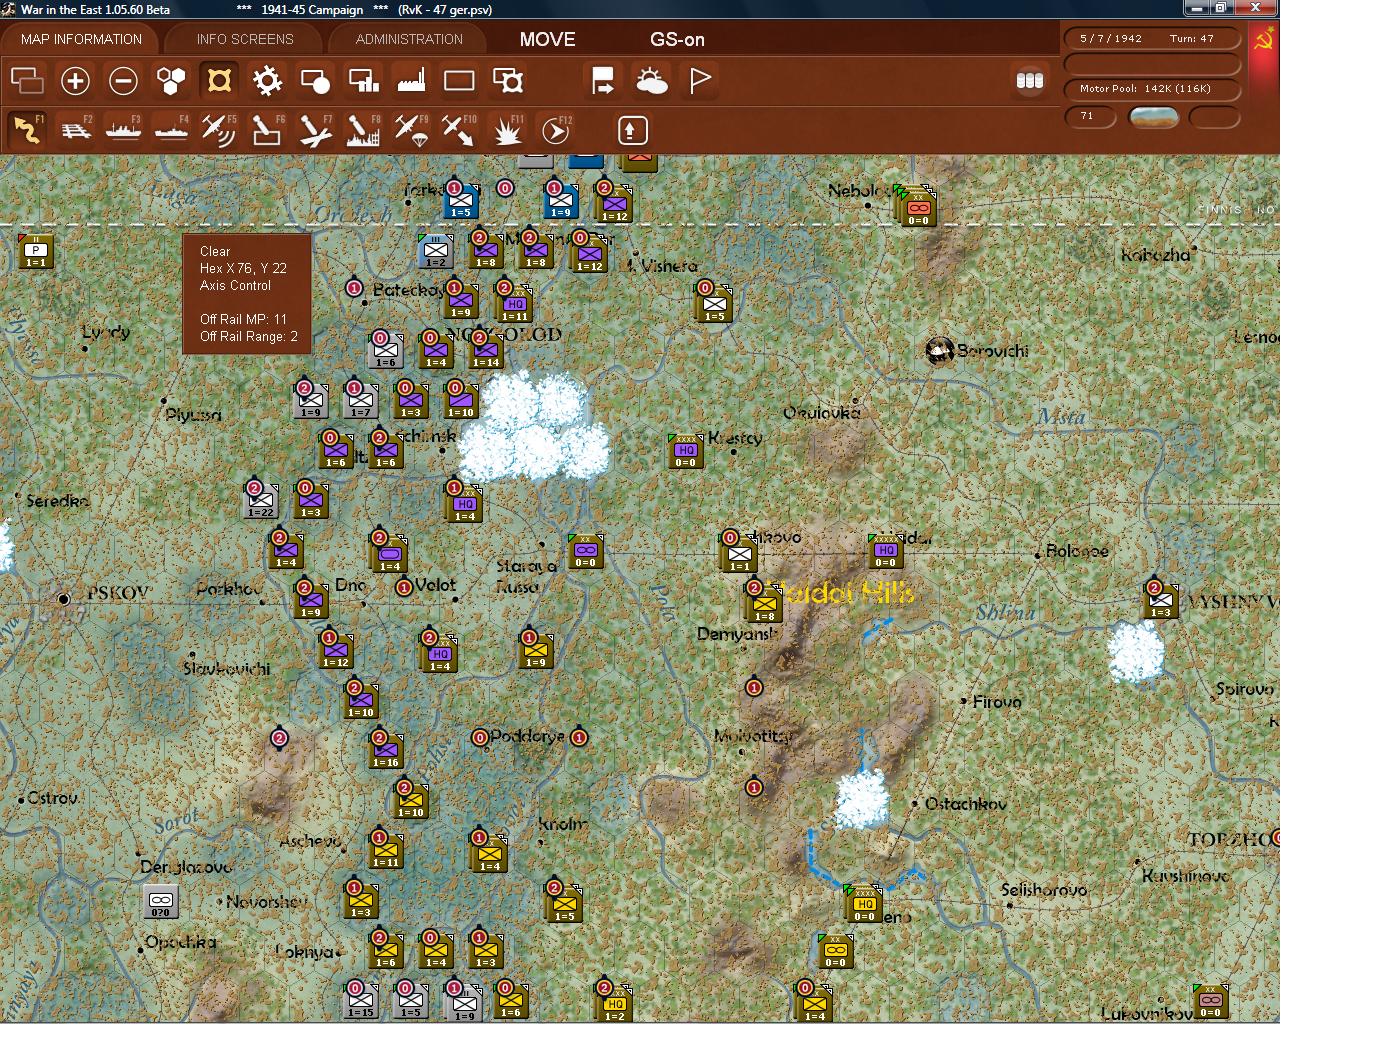
Task: Click the Opochka town label
Action: pos(181,942)
